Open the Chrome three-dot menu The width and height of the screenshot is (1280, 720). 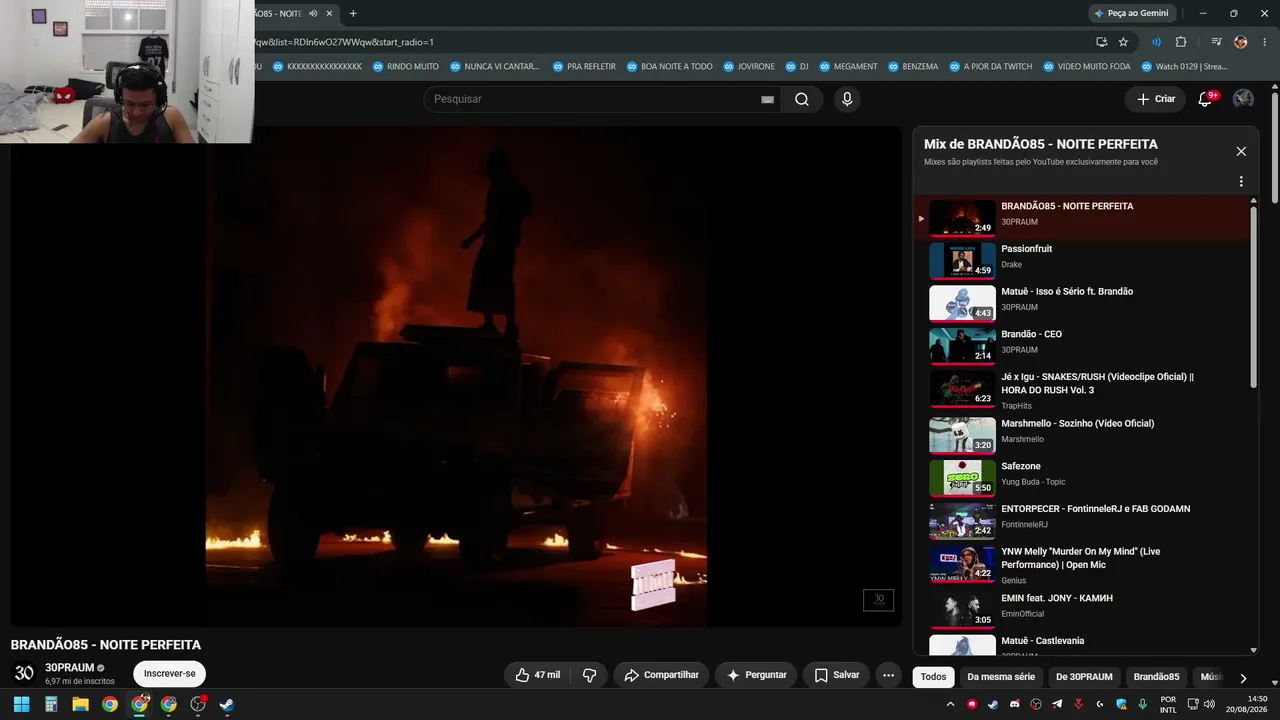click(1265, 42)
